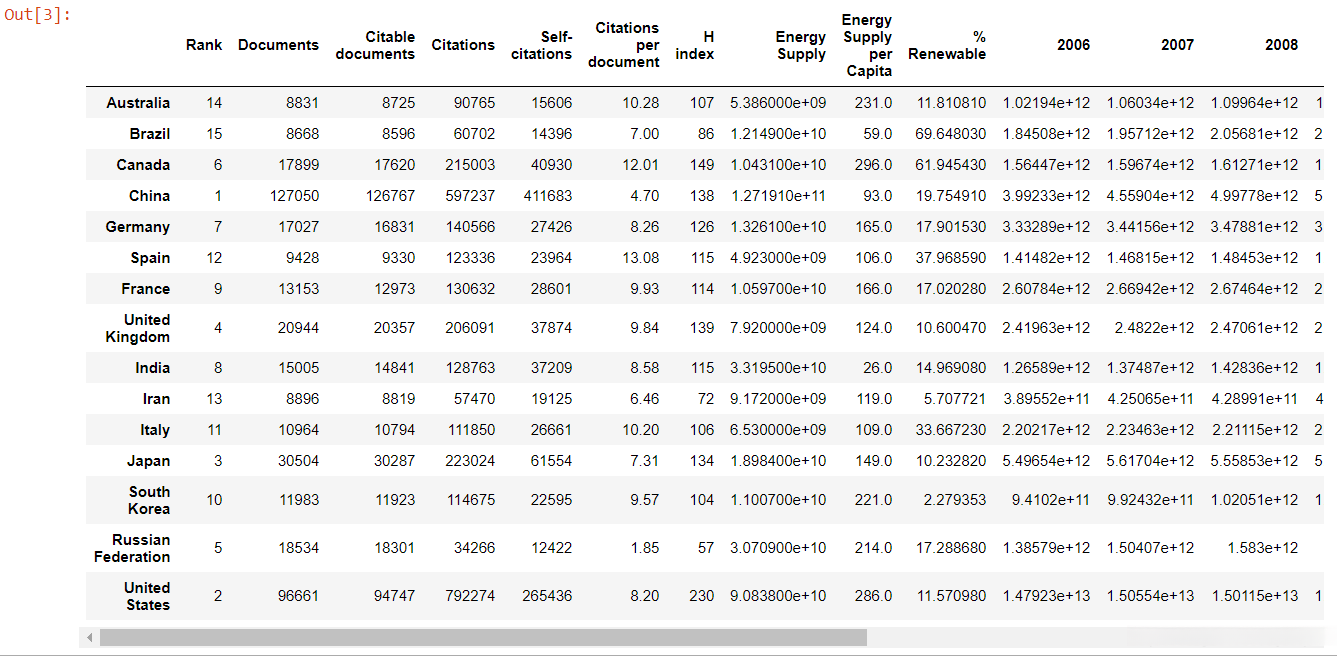Click the Rank column header
Viewport: 1337px width, 656px height.
[204, 45]
